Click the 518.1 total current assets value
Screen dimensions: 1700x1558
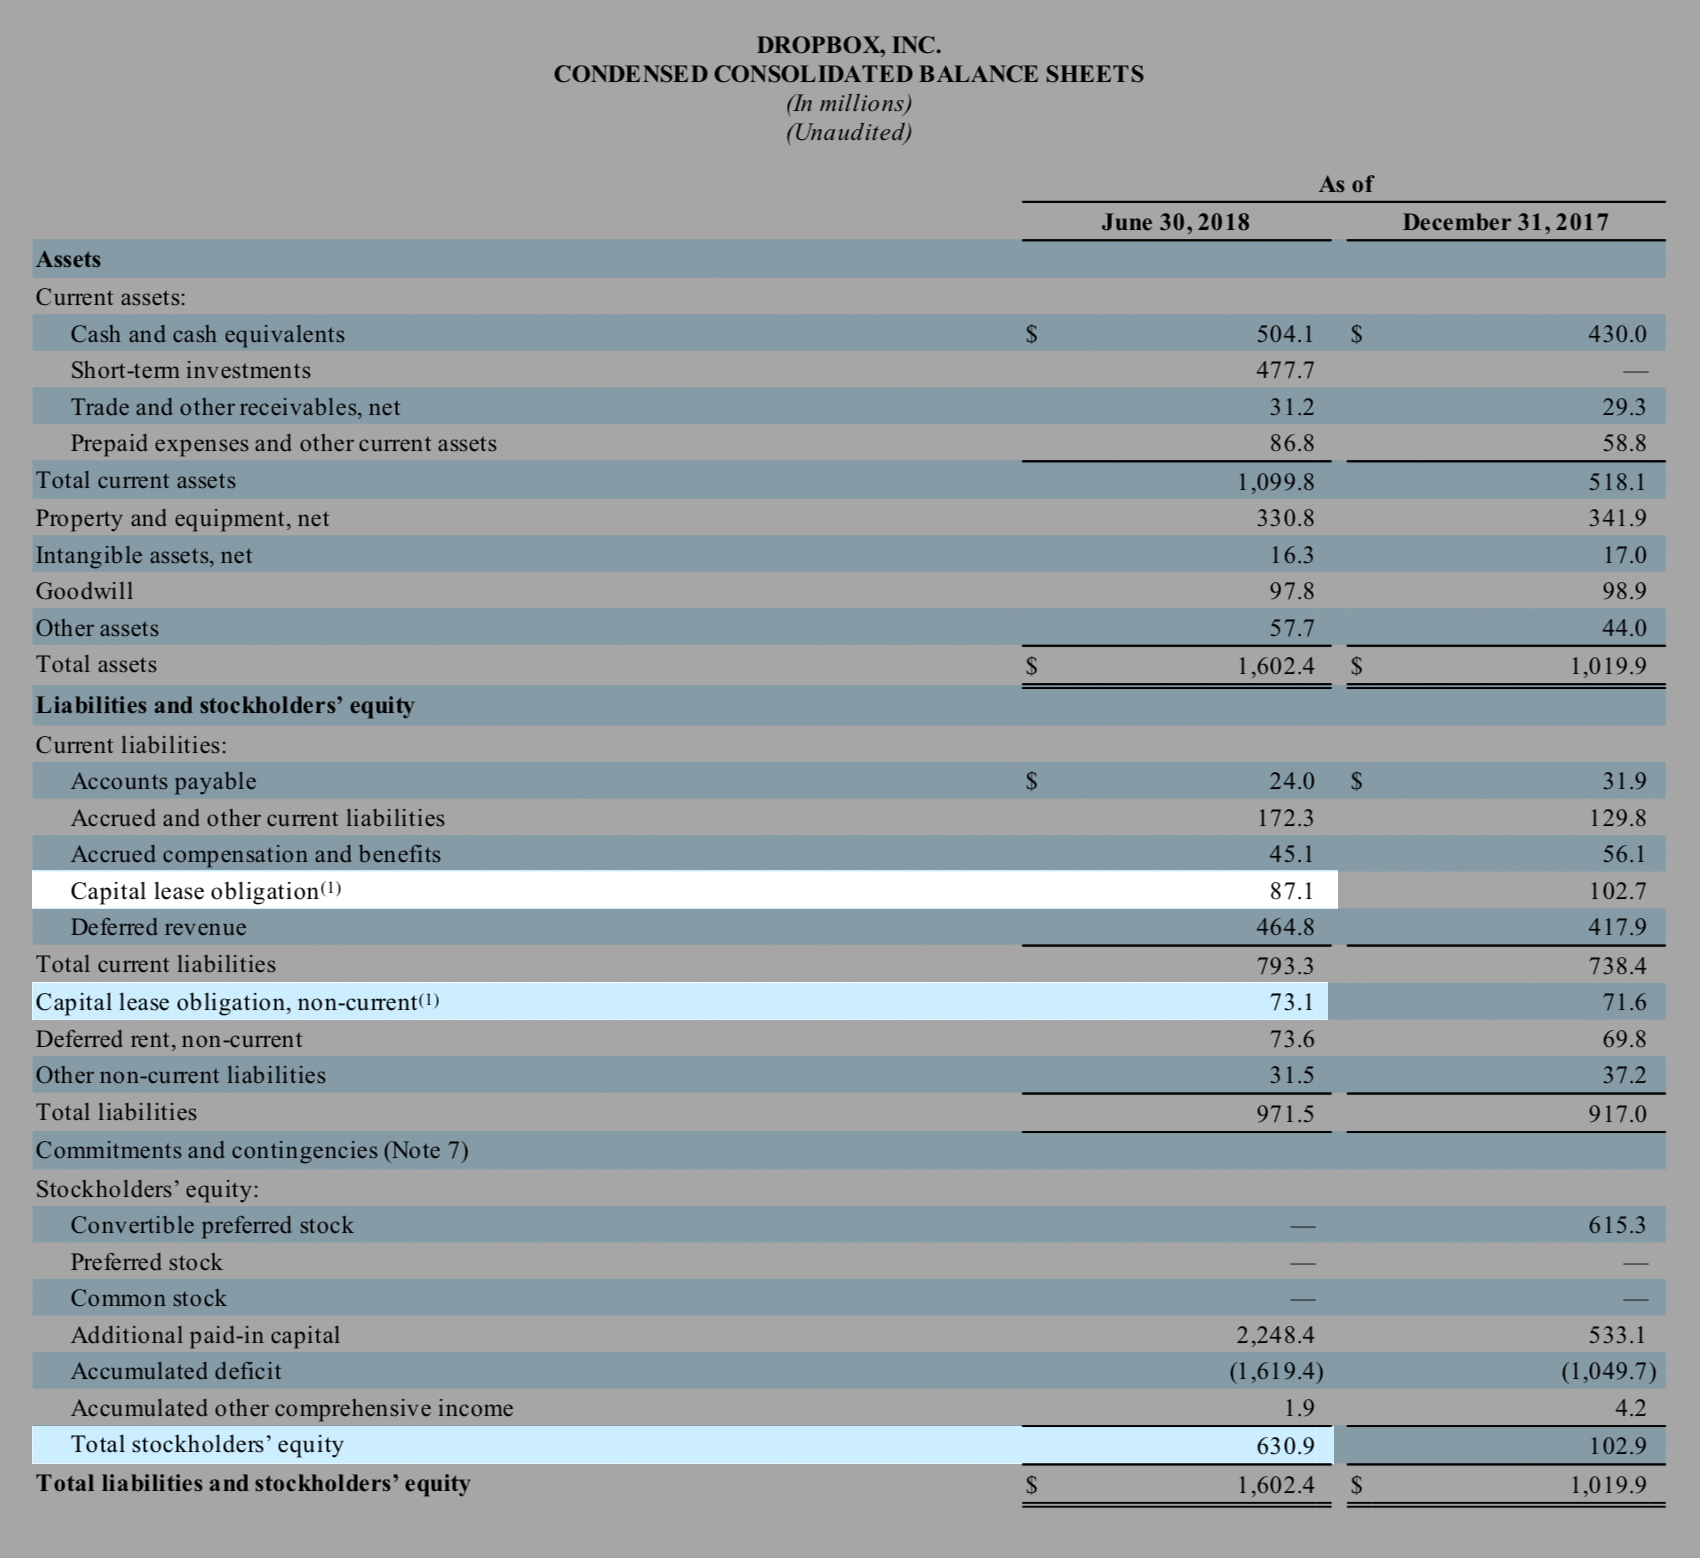[1617, 482]
